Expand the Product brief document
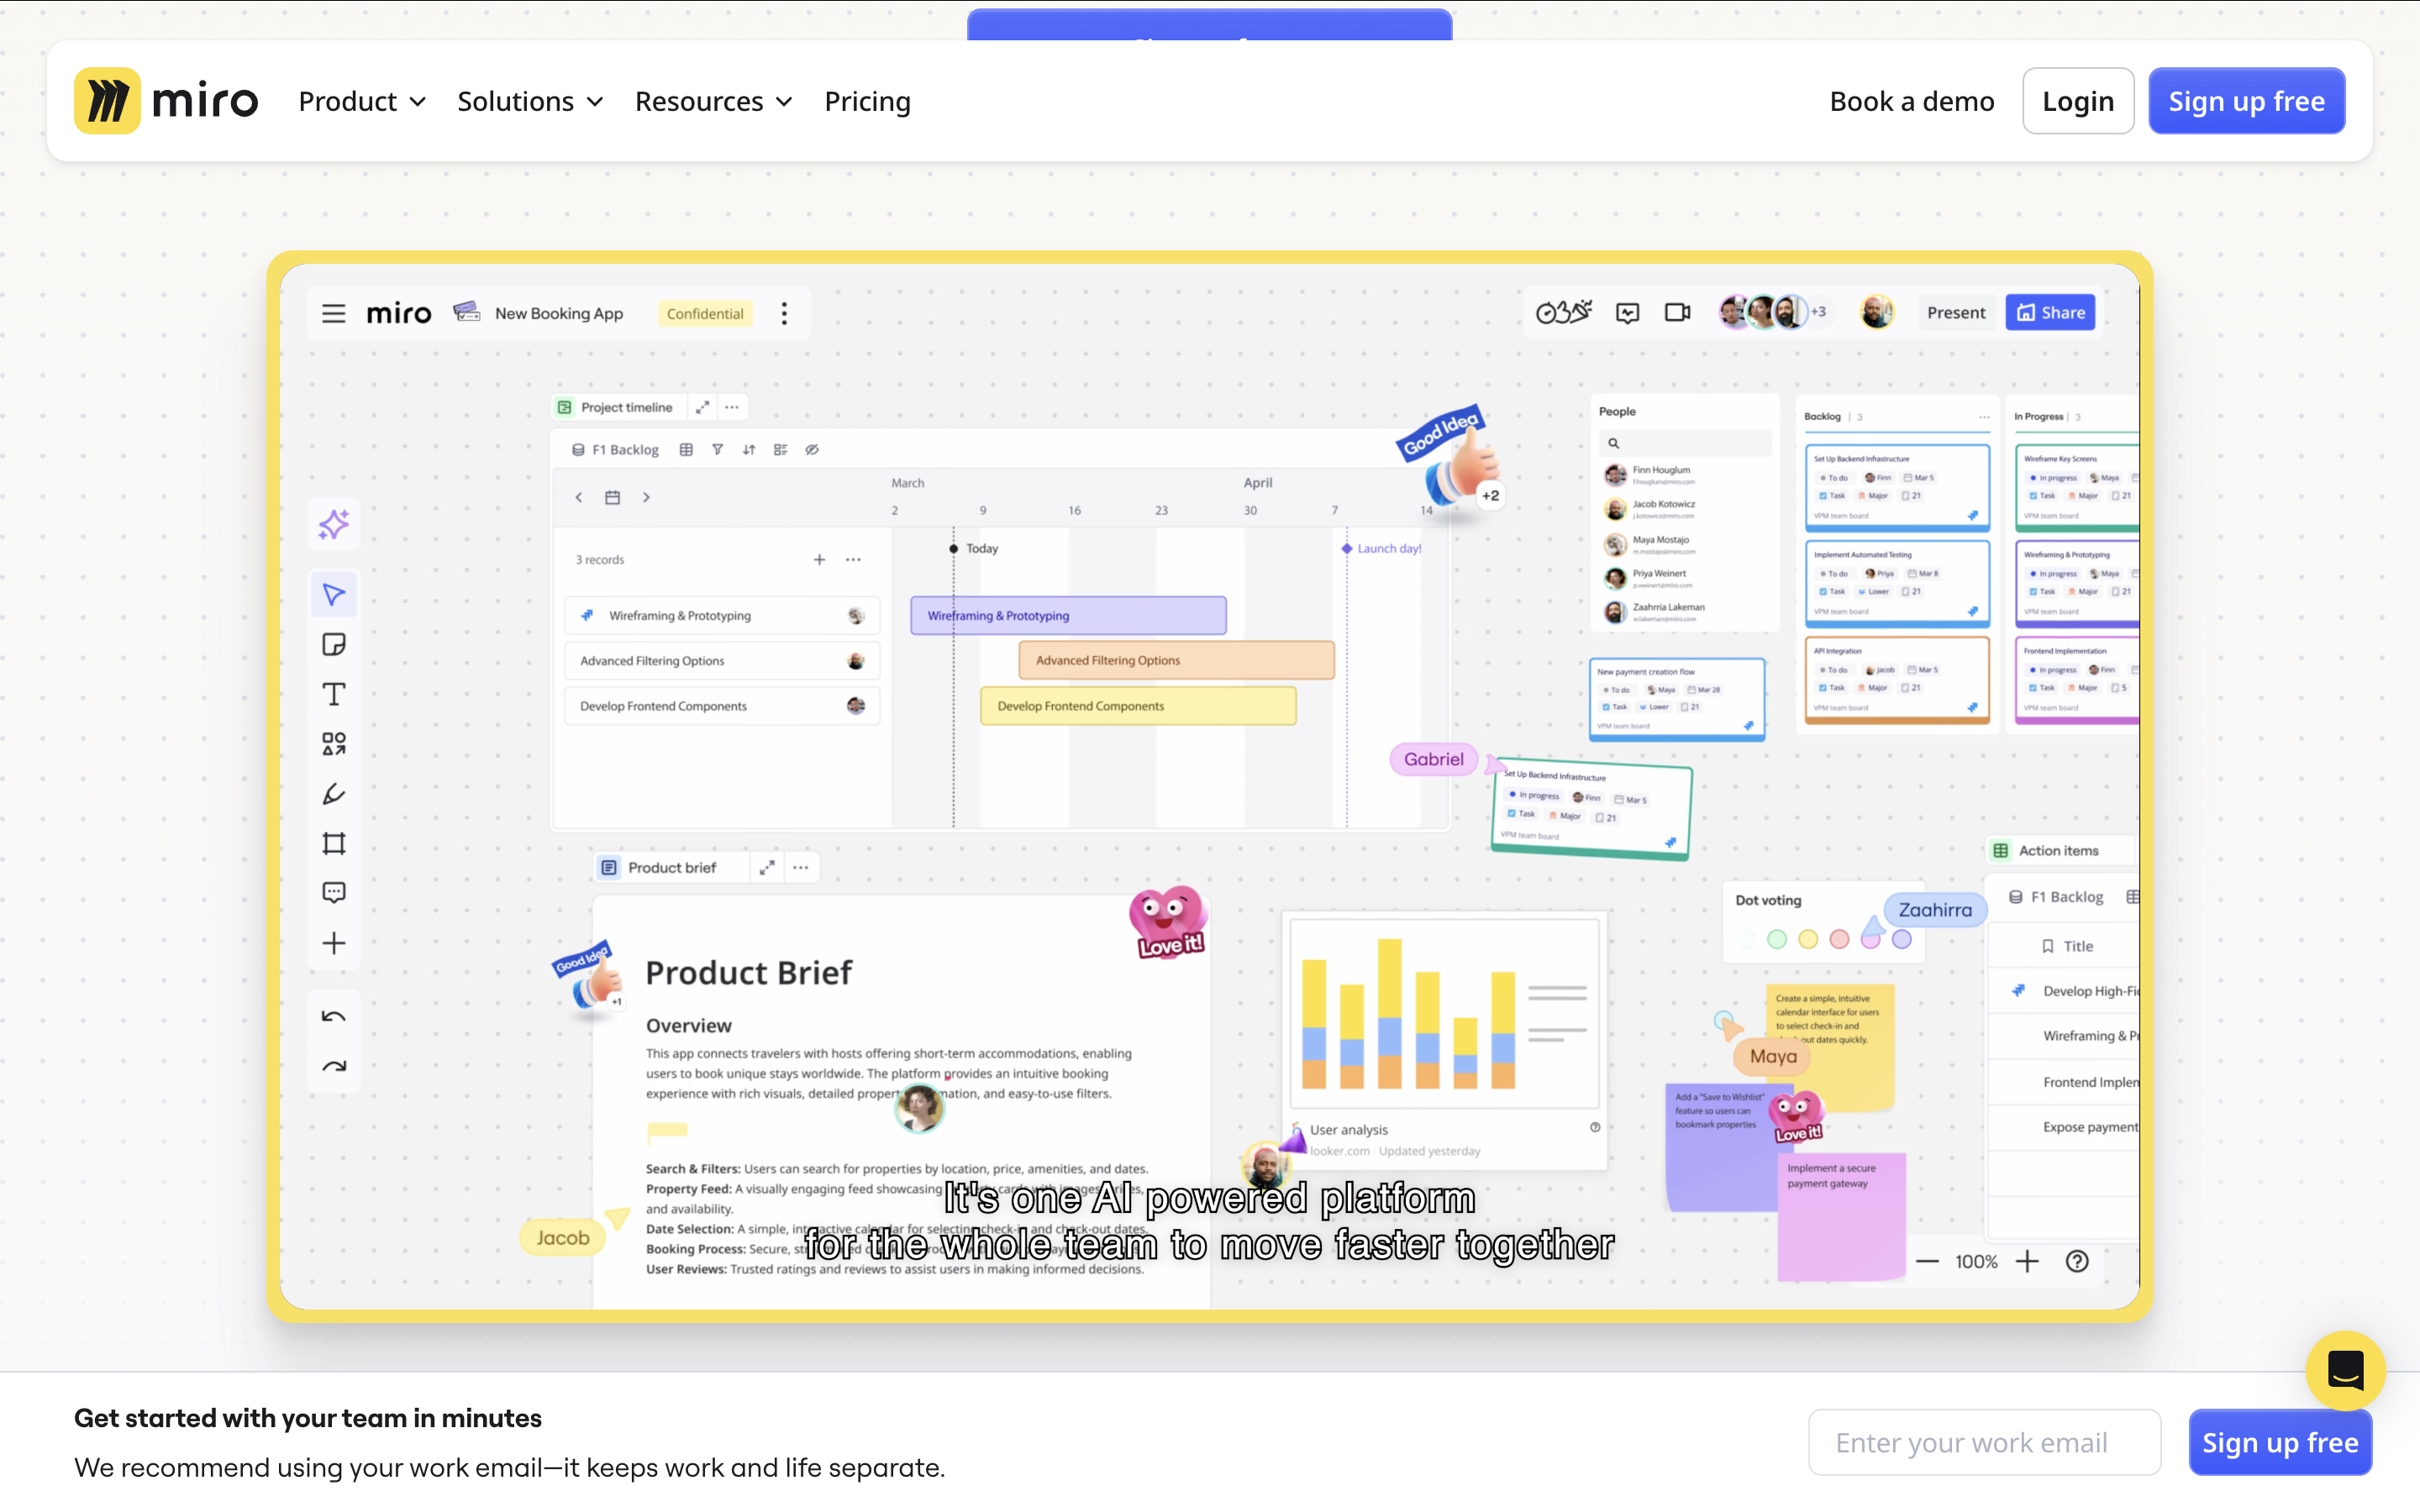 pyautogui.click(x=767, y=868)
